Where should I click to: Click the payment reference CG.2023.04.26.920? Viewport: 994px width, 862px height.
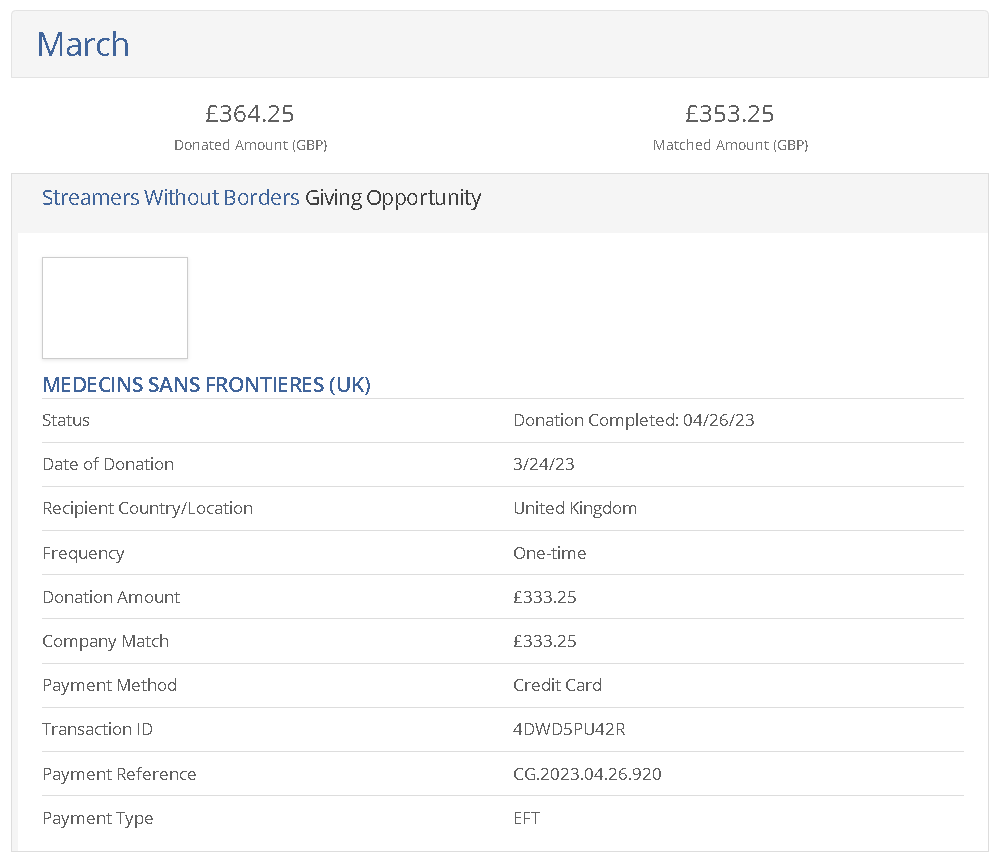click(x=587, y=774)
